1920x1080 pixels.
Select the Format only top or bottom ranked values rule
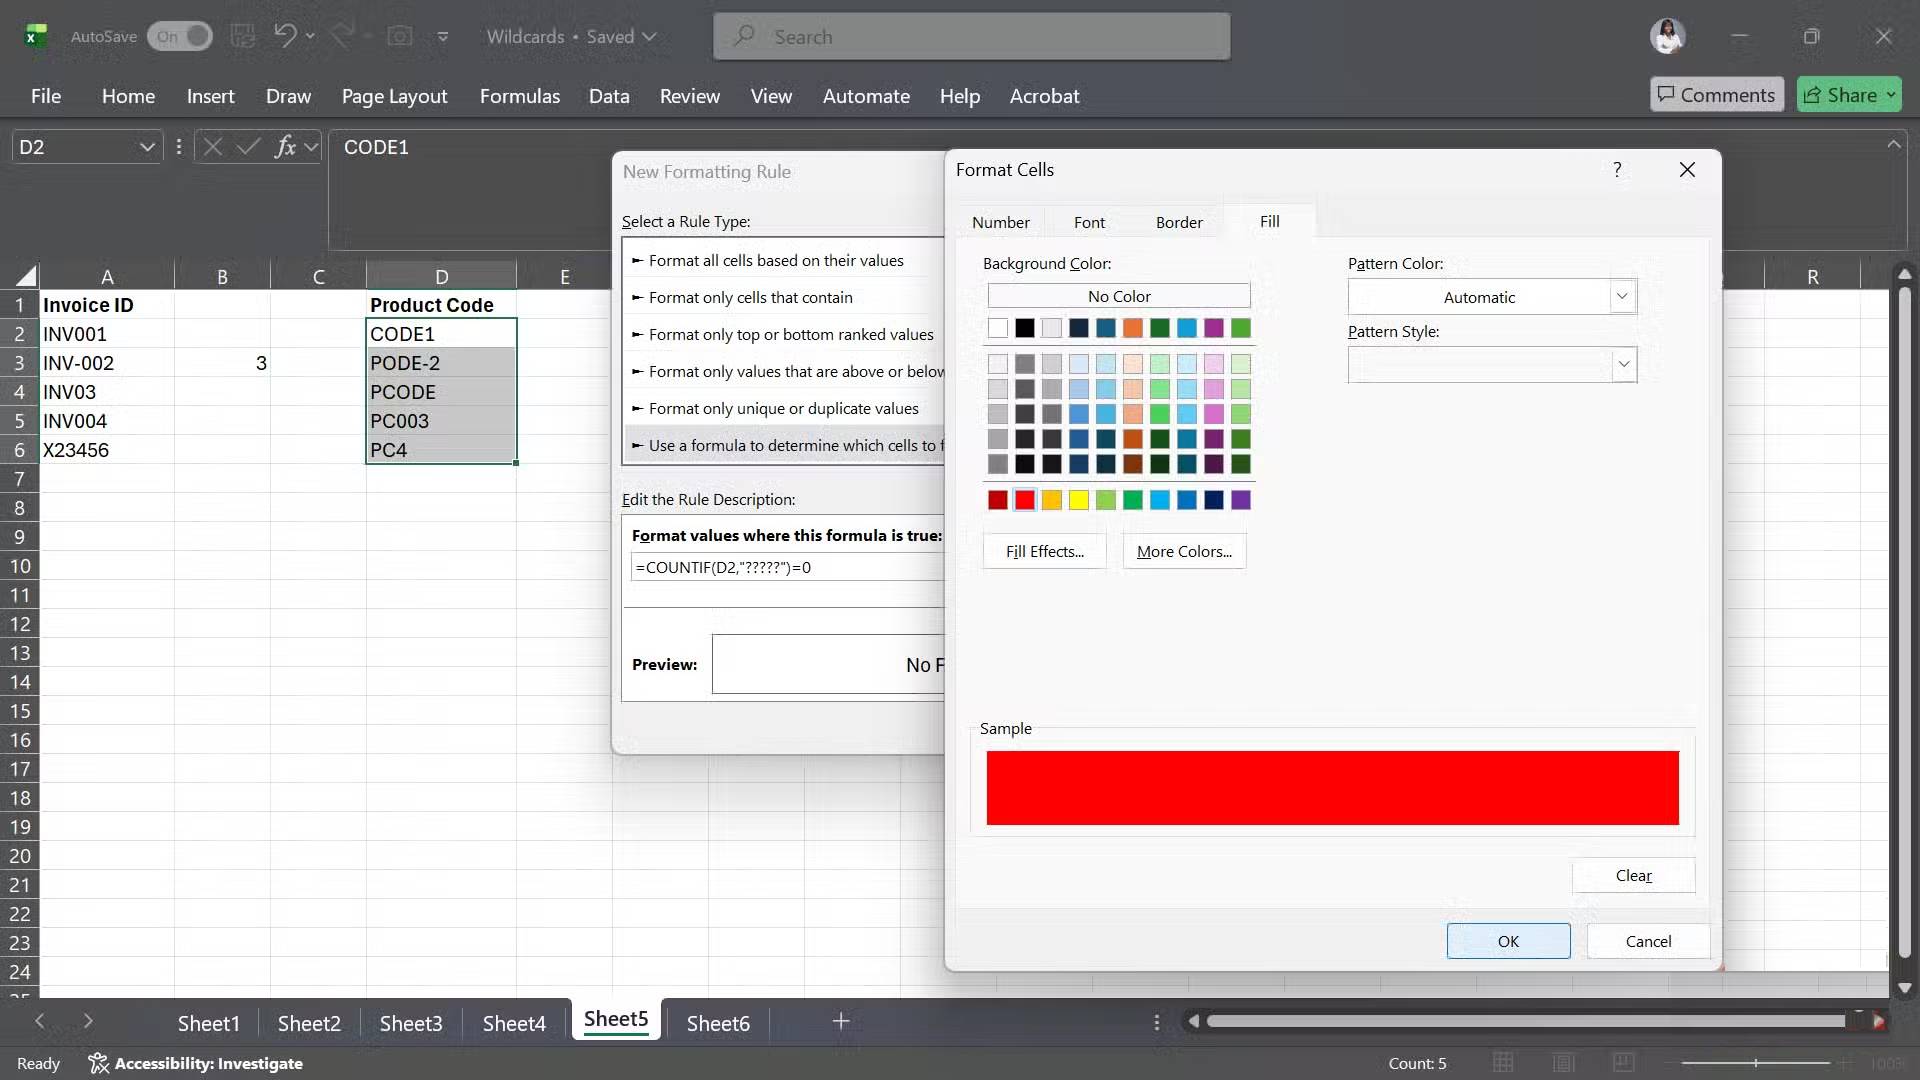[792, 333]
